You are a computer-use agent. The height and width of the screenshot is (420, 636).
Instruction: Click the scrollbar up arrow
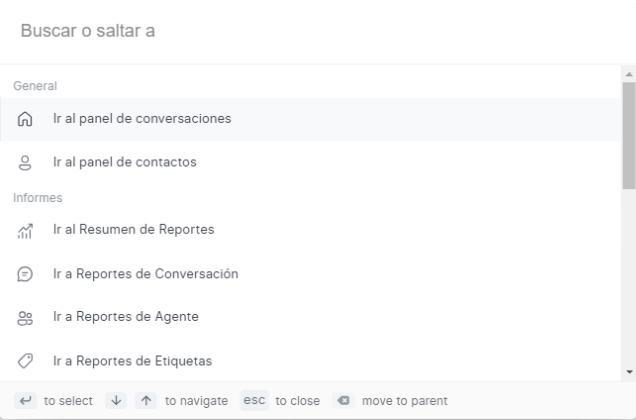click(x=628, y=74)
